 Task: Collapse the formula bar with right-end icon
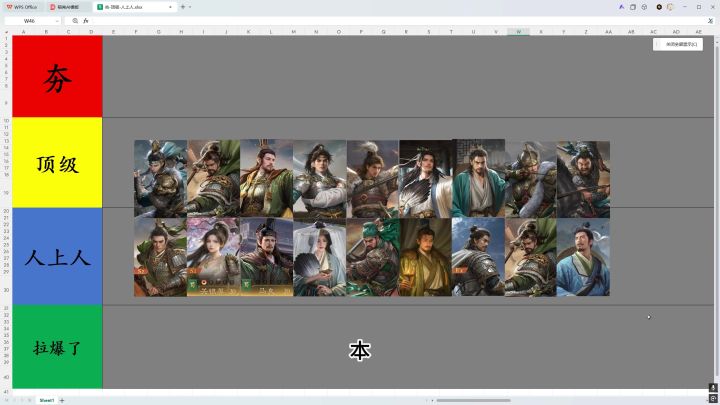click(x=710, y=21)
